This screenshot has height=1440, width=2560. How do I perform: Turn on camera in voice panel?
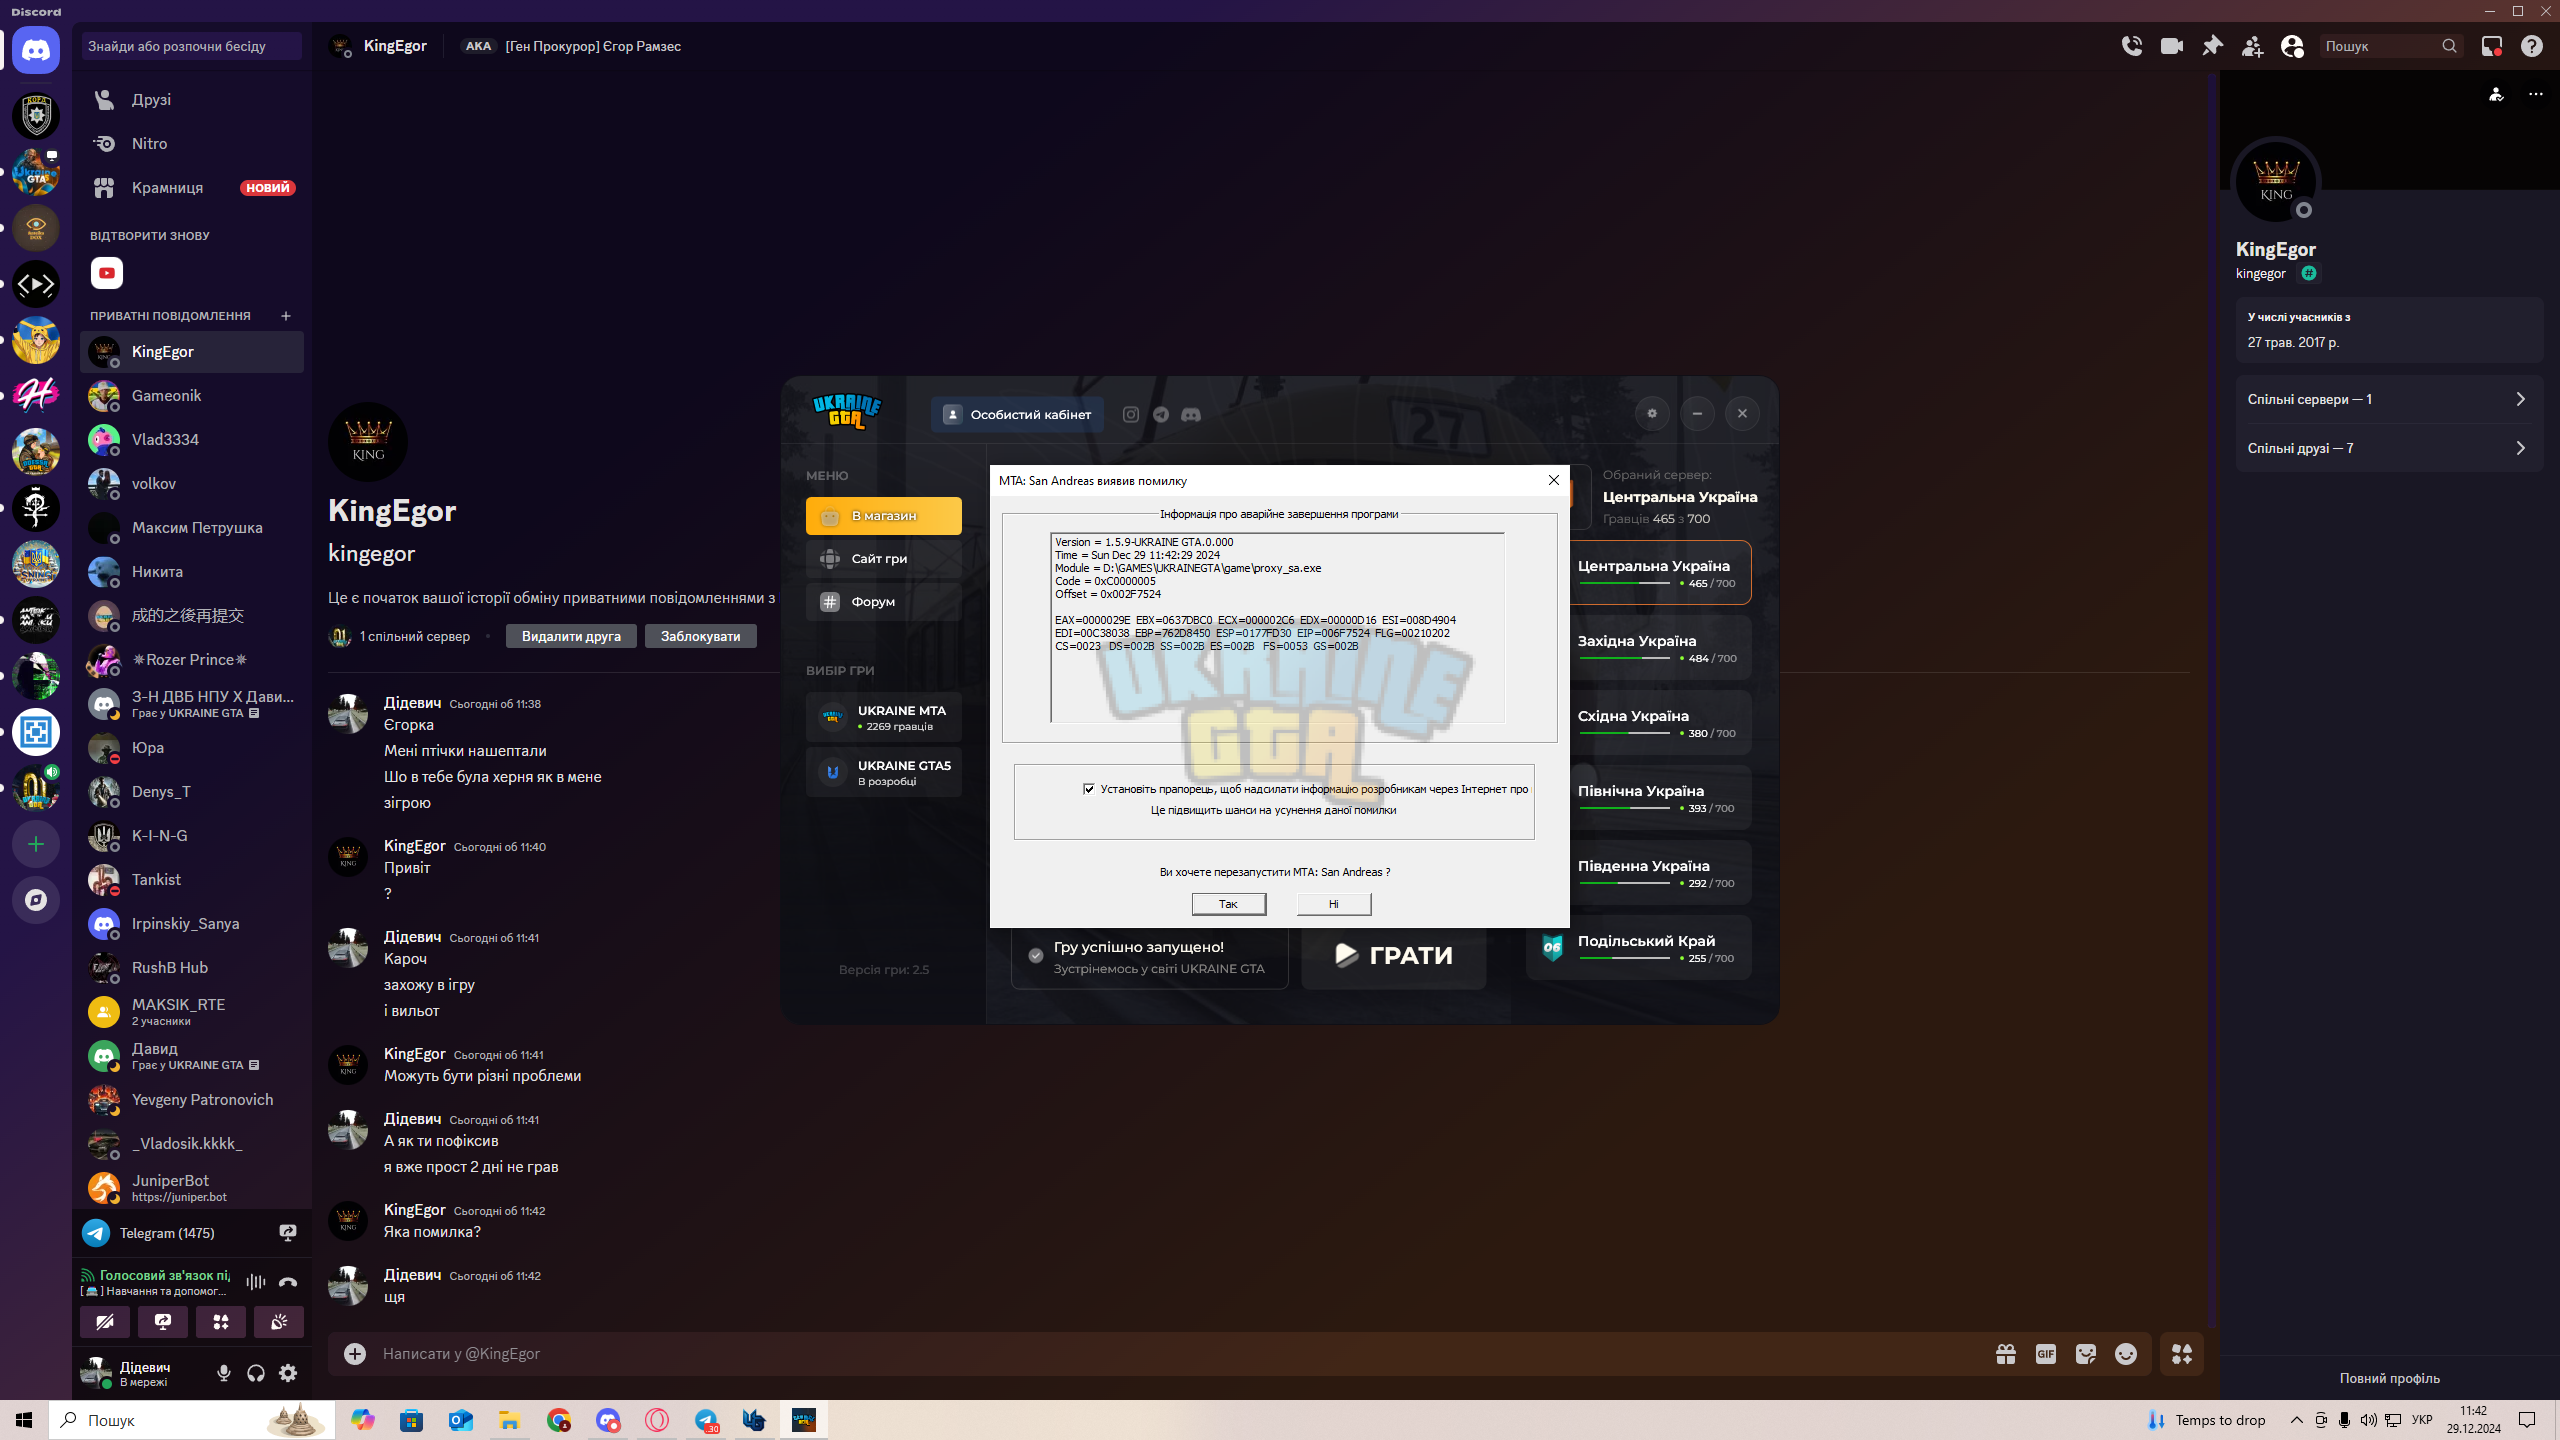coord(105,1322)
